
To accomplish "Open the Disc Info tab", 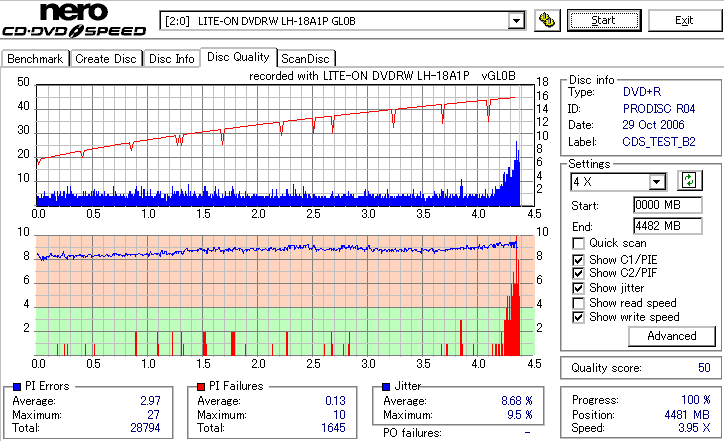I will tap(171, 59).
